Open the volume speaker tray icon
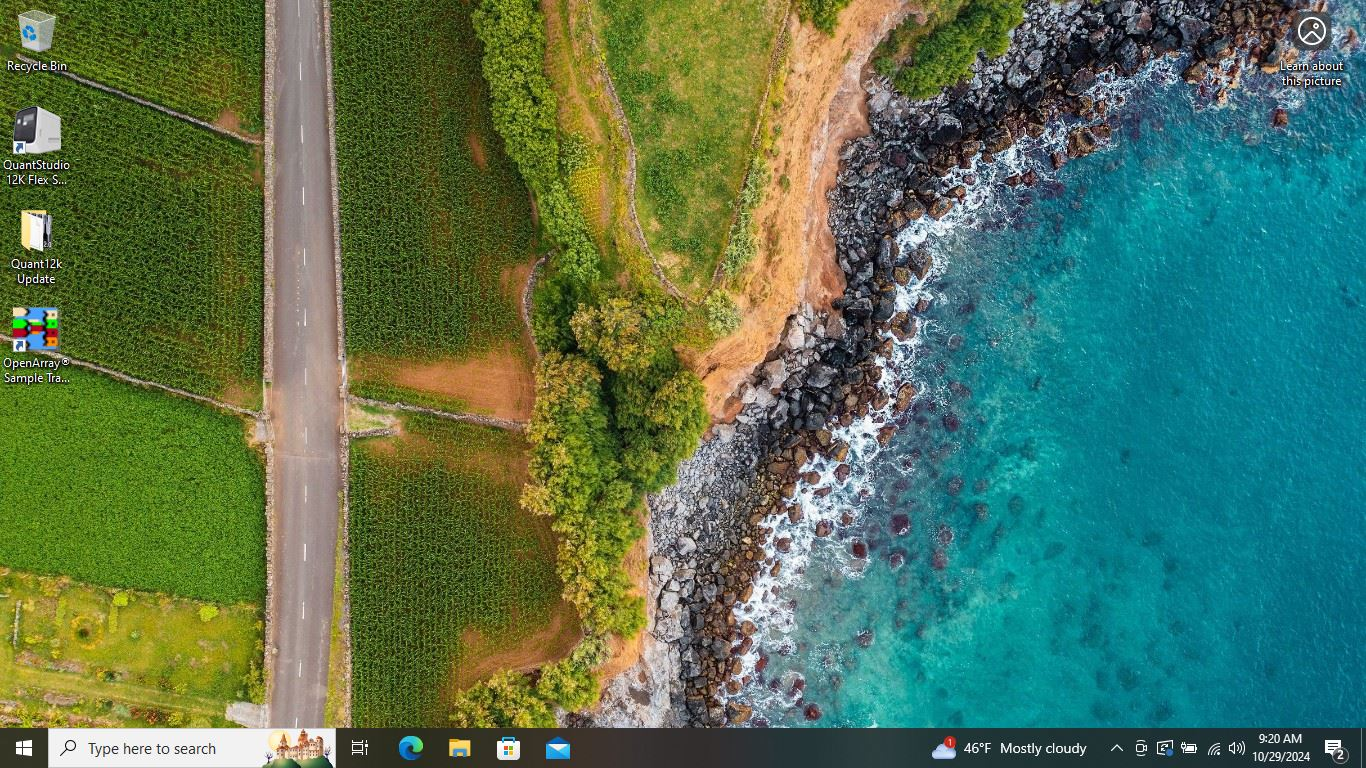The width and height of the screenshot is (1366, 768). pyautogui.click(x=1237, y=748)
